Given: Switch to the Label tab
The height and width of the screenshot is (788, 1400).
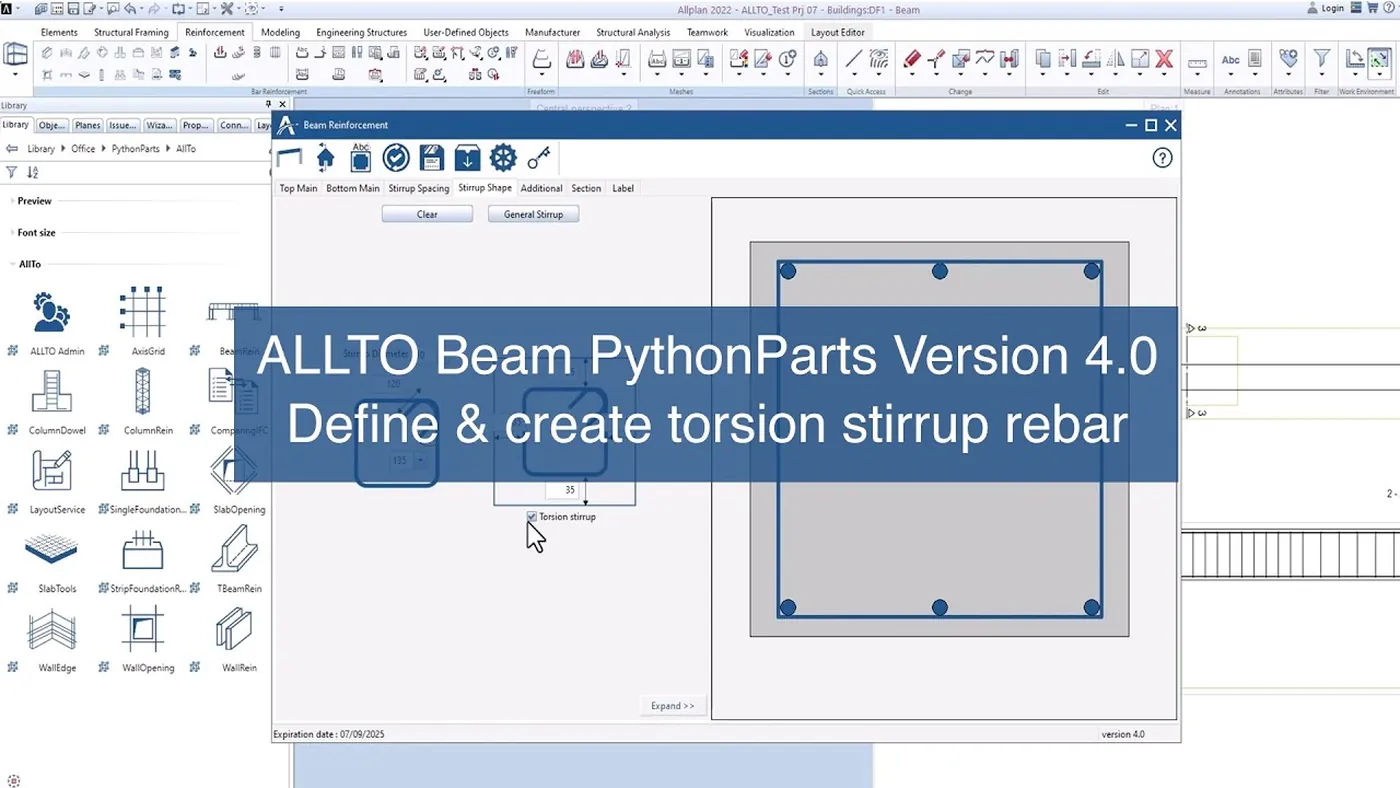Looking at the screenshot, I should [623, 188].
